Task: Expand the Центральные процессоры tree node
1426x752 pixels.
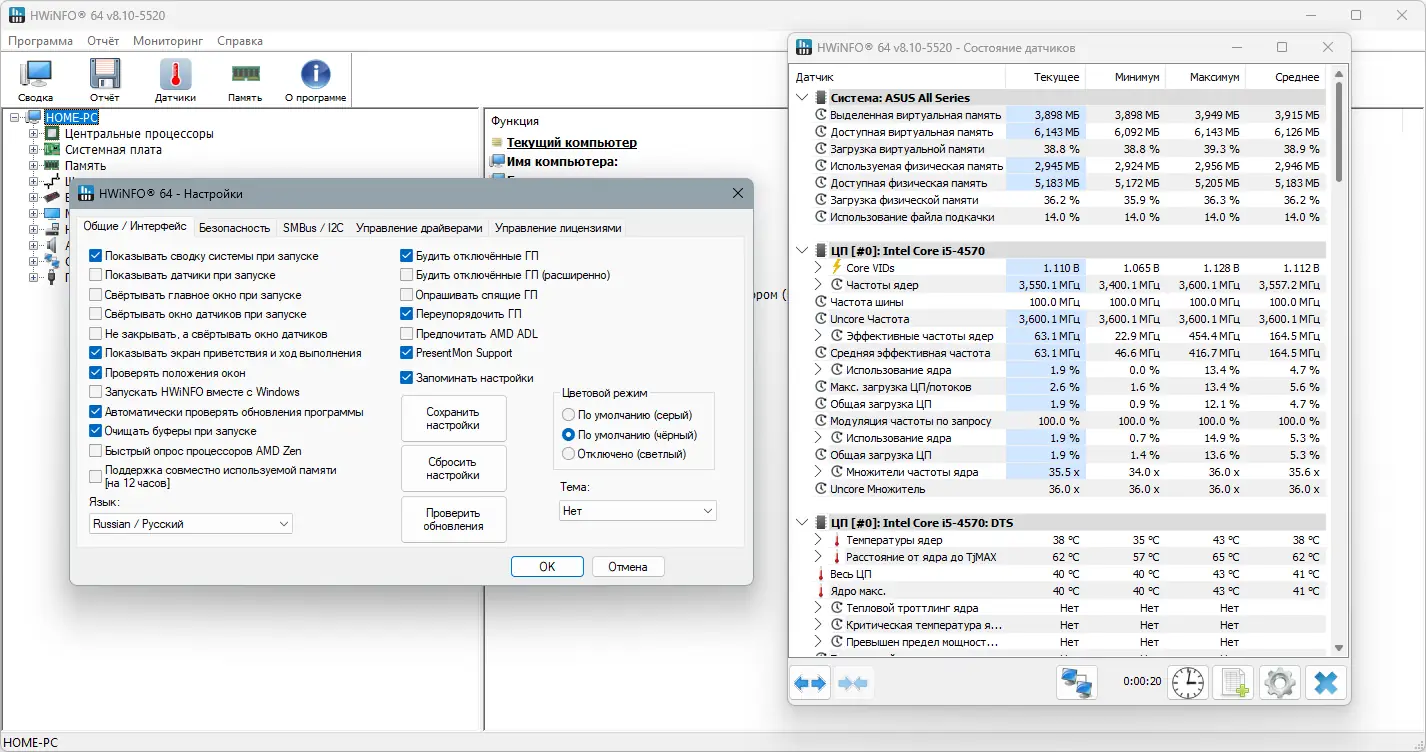Action: pos(34,134)
